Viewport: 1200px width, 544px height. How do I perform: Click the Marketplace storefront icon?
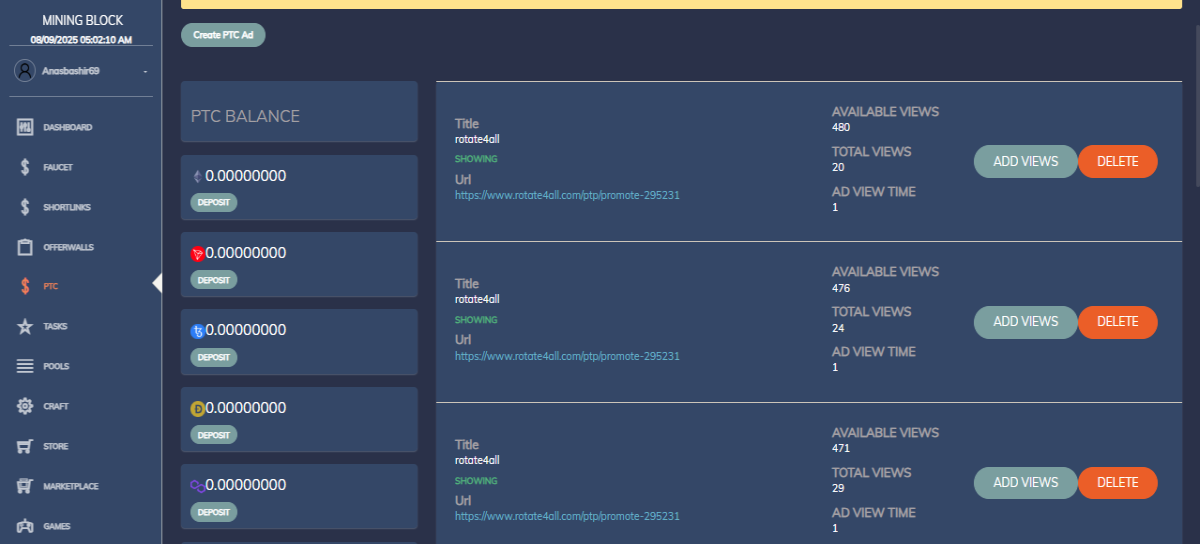click(x=25, y=486)
